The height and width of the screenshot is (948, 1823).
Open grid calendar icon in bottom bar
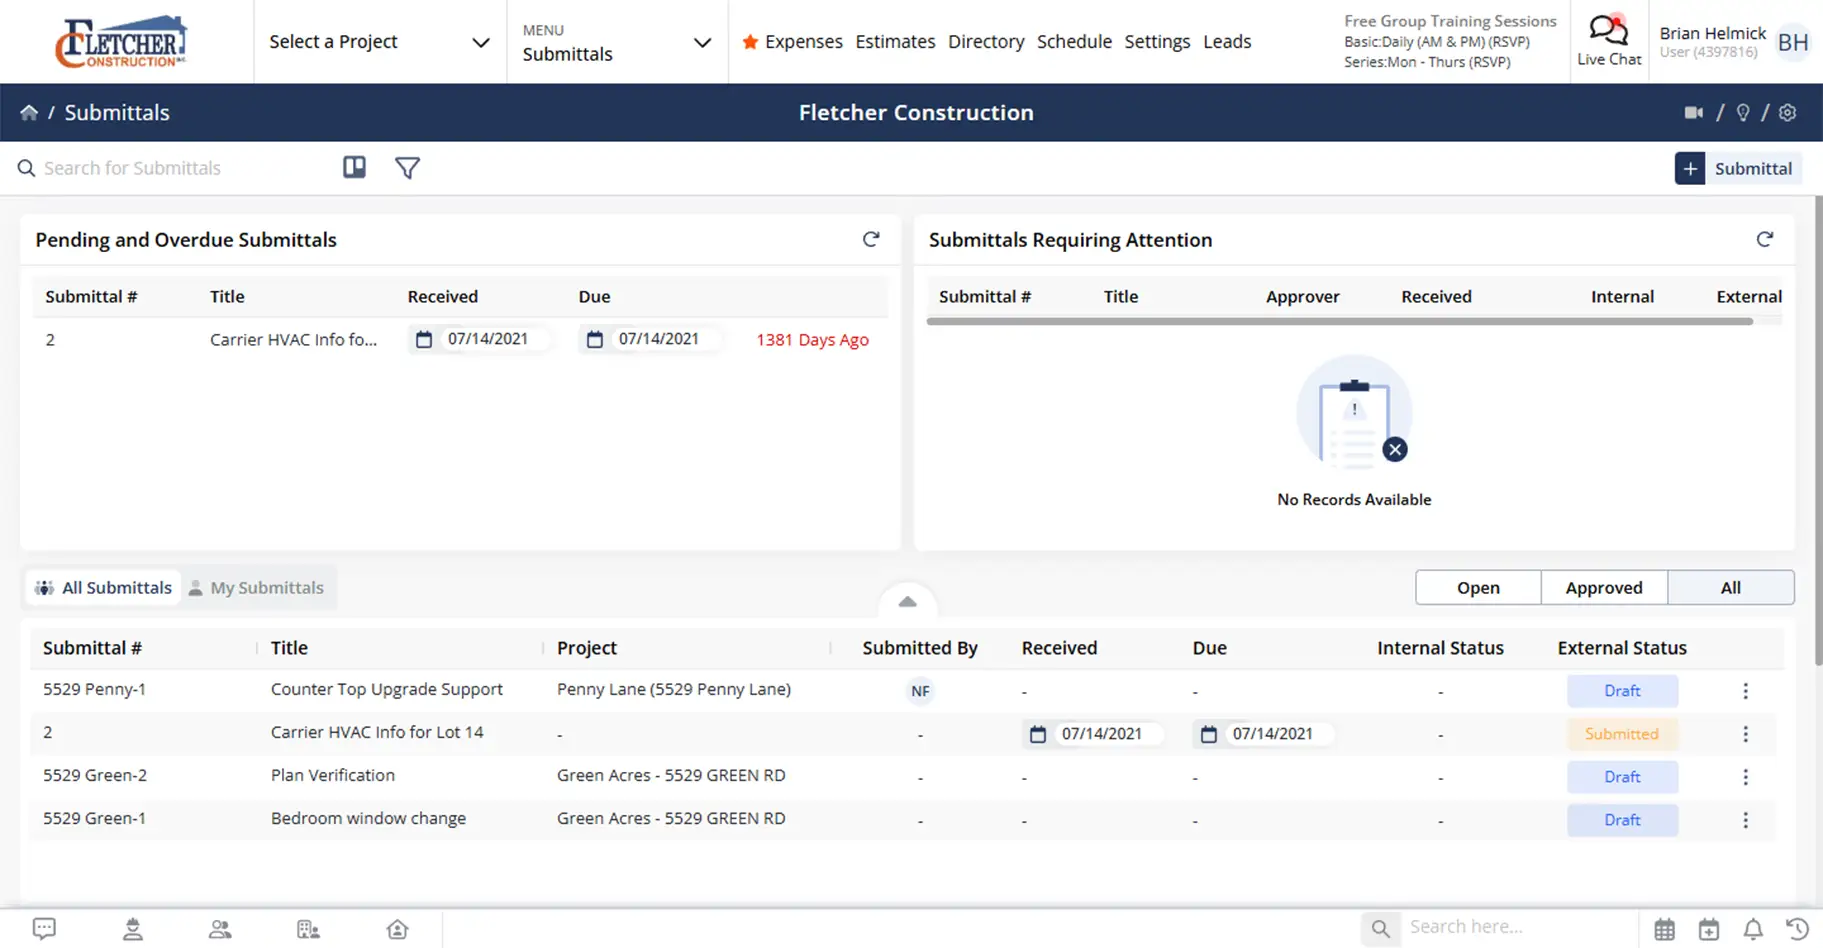1664,929
